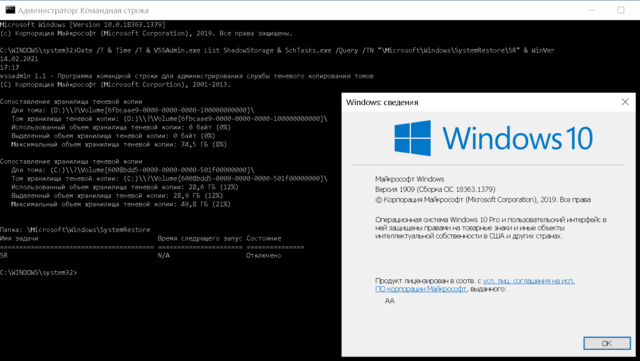Click the date output 14.02.2021
This screenshot has width=640, height=361.
tap(19, 59)
